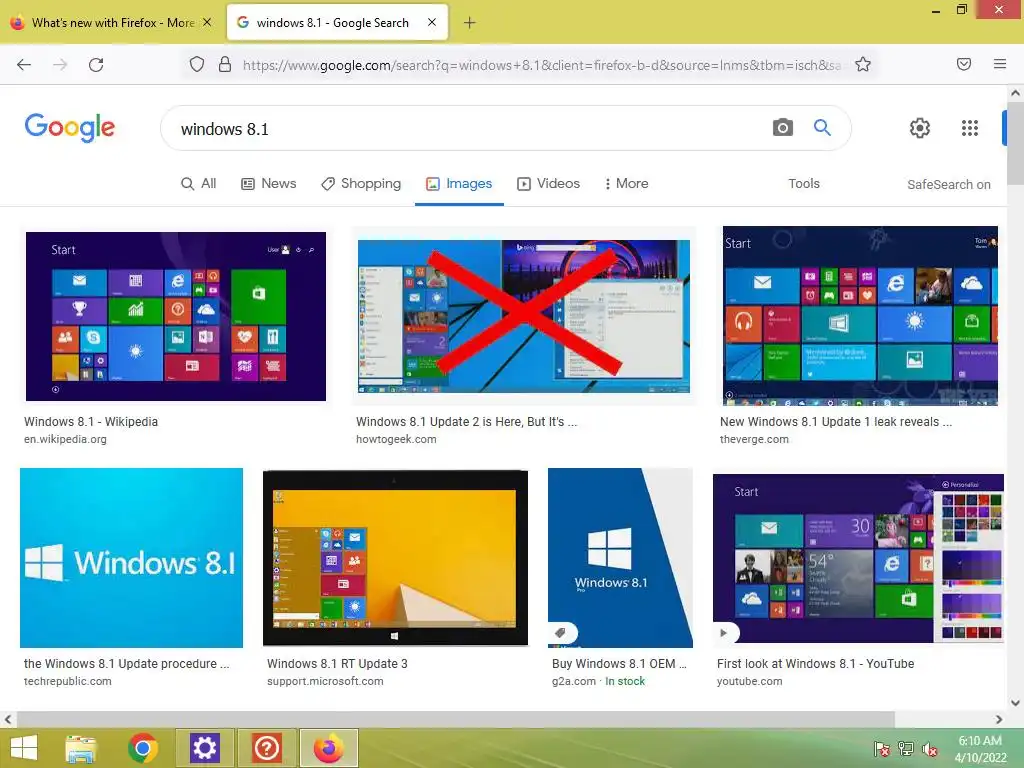1024x768 pixels.
Task: Click the Tools button
Action: [804, 184]
